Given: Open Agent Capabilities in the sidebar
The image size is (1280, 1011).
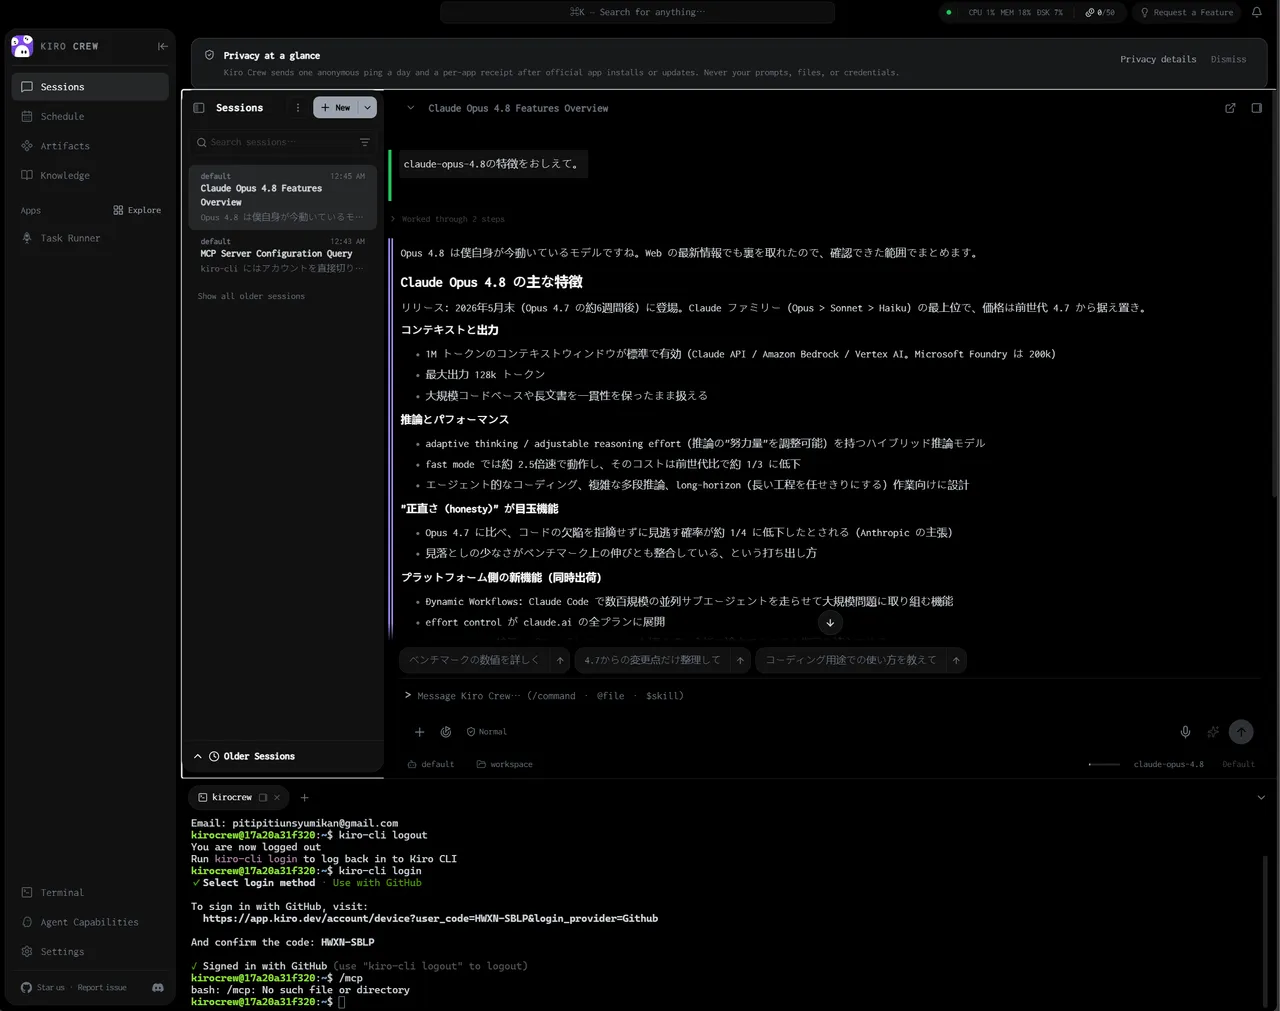Looking at the screenshot, I should [90, 922].
